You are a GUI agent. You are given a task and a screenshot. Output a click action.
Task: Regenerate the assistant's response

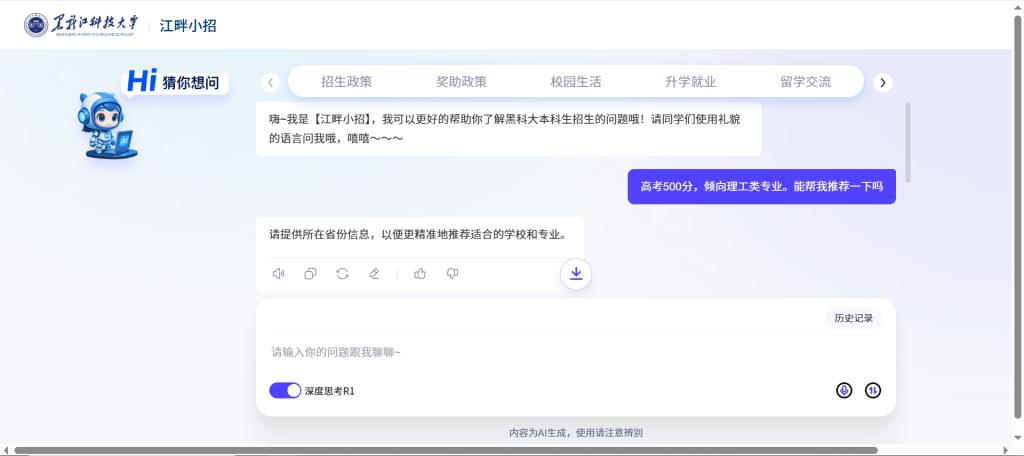coord(342,274)
